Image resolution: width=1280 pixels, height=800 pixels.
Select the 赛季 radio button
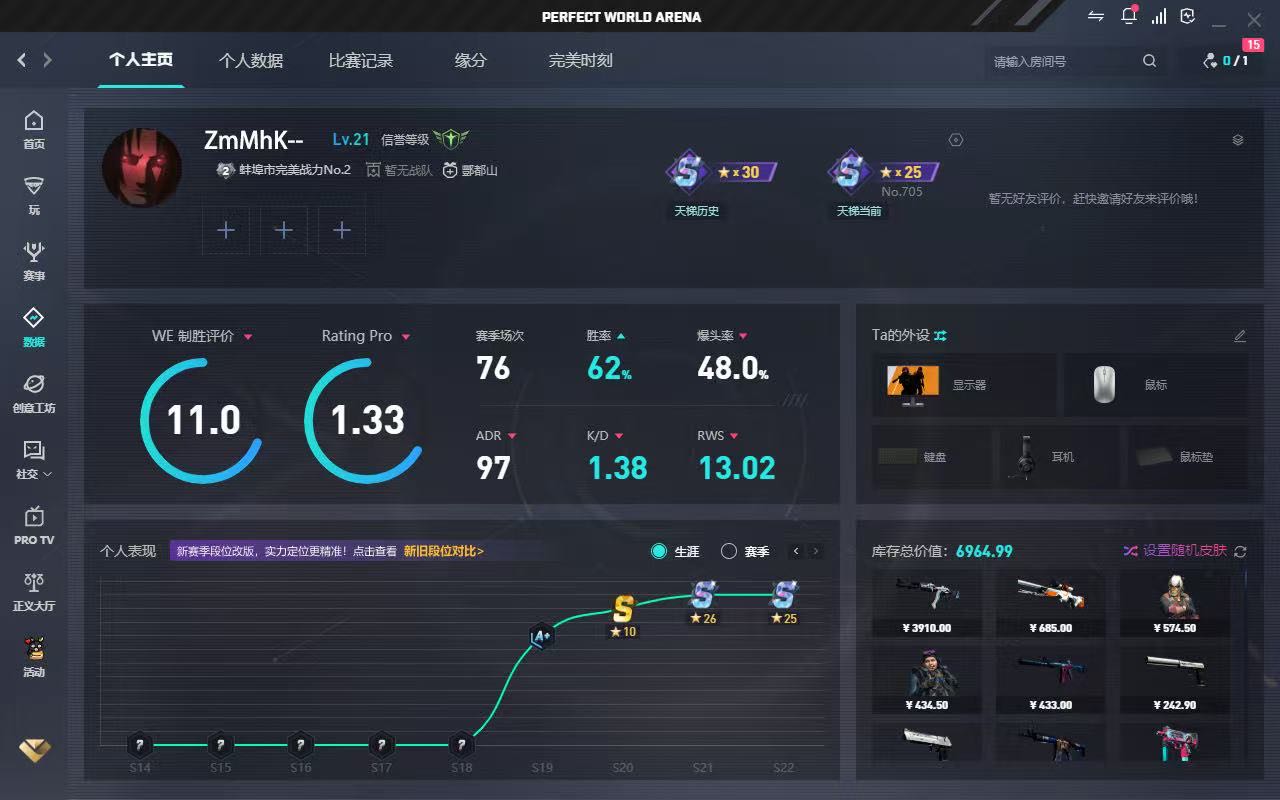click(729, 551)
